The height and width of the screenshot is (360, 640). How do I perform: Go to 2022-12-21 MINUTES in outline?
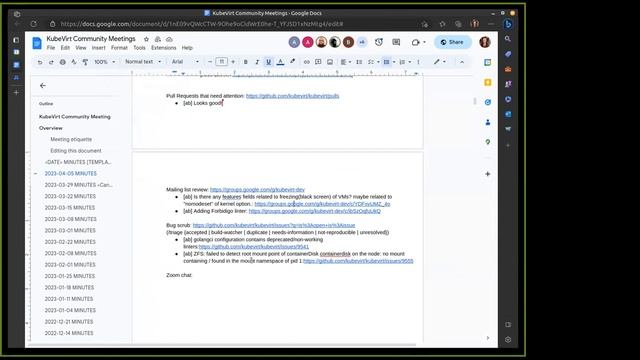(69, 322)
